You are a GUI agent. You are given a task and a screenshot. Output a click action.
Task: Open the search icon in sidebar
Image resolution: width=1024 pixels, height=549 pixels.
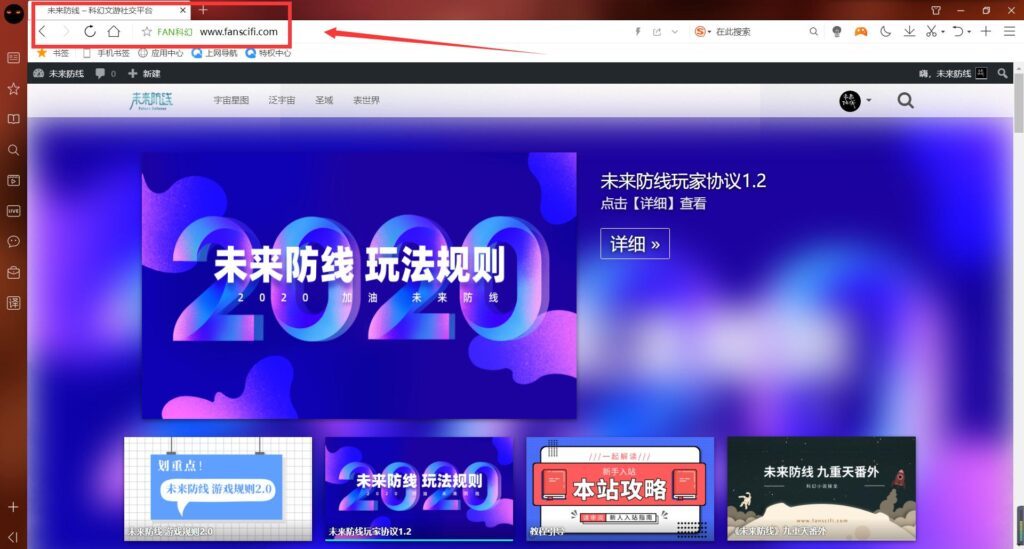tap(13, 149)
